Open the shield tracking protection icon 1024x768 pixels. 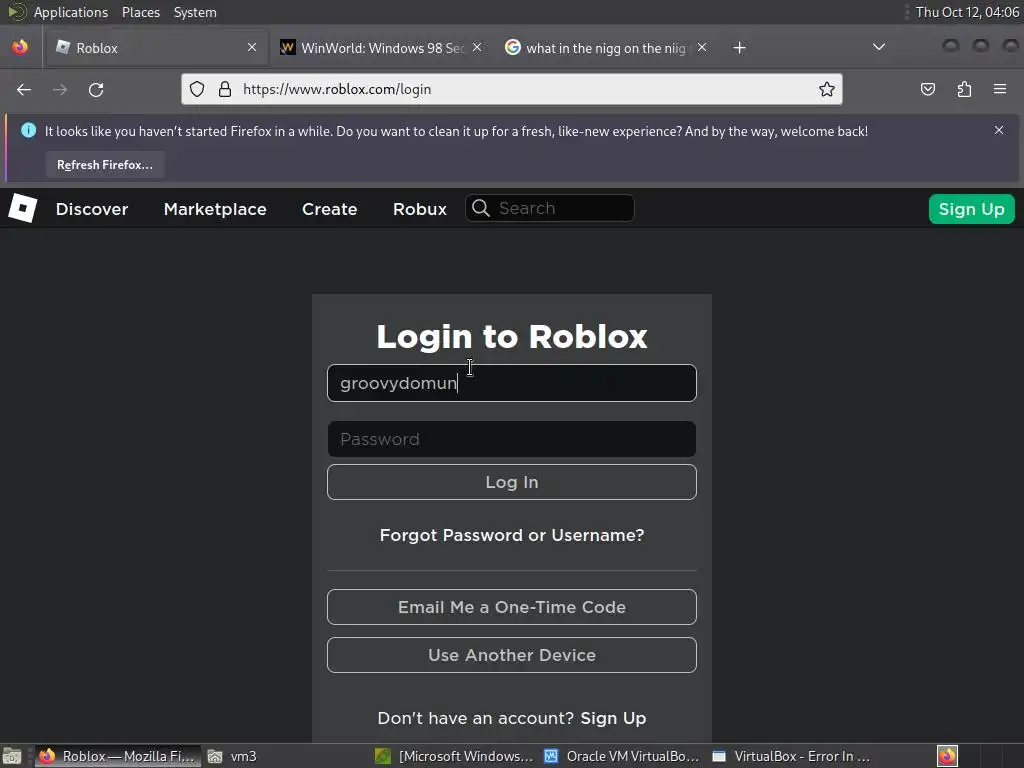tap(197, 89)
